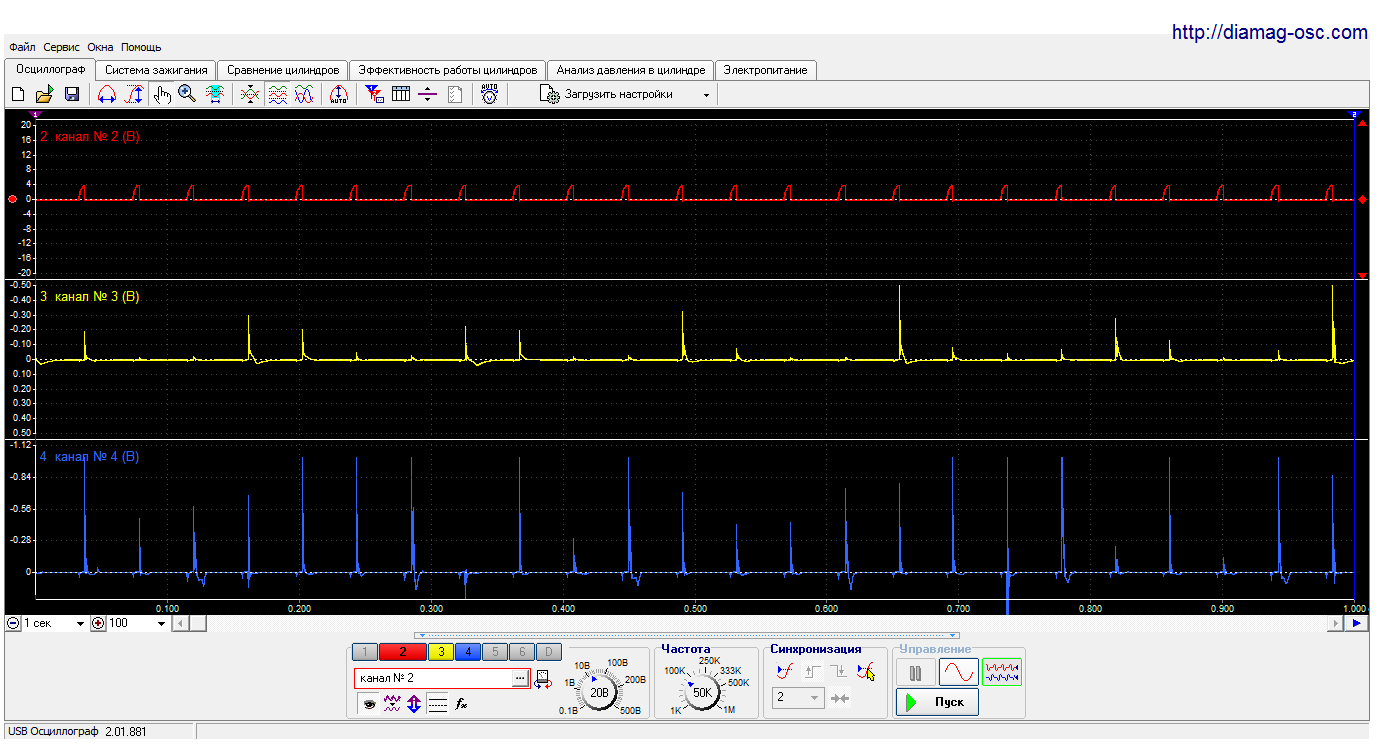1382x744 pixels.
Task: Toggle overlaid channels view icon
Action: (304, 94)
